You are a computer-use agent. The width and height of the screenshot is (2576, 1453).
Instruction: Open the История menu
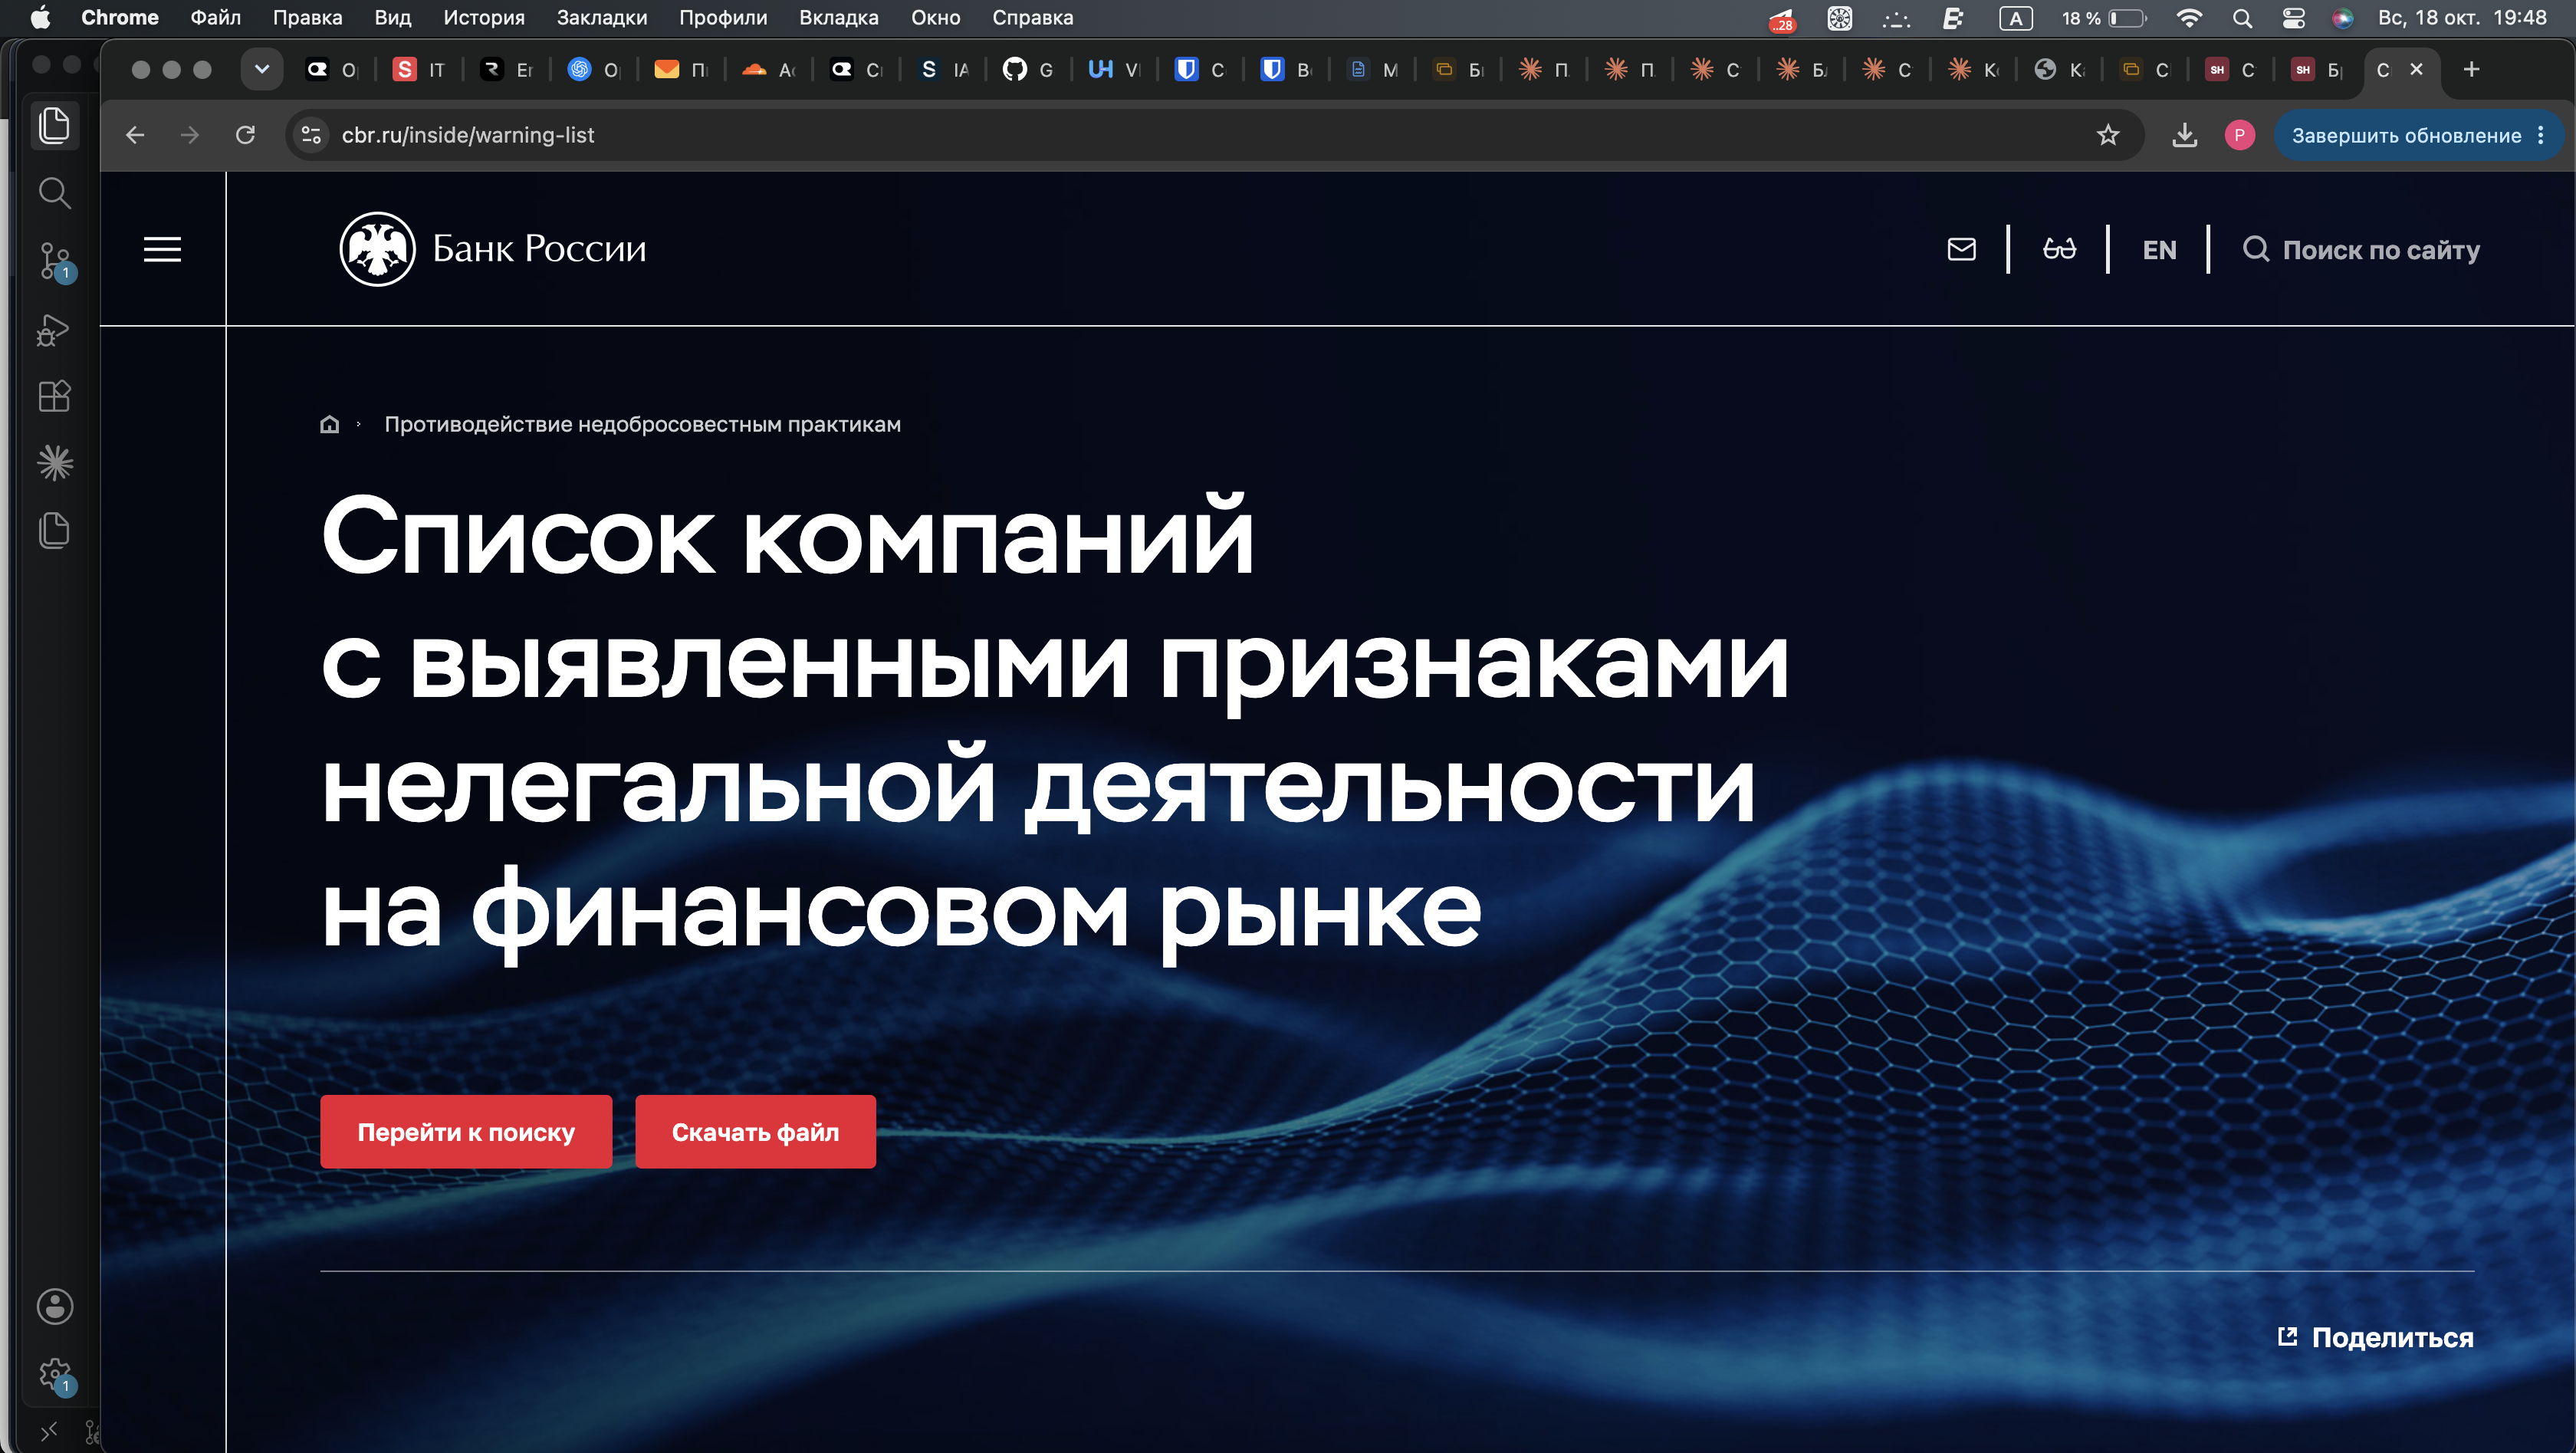tap(484, 17)
